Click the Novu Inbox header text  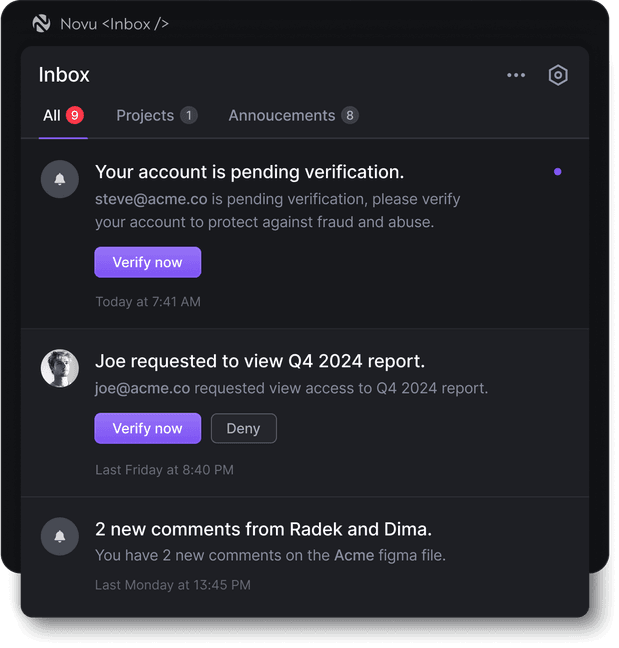(x=114, y=24)
